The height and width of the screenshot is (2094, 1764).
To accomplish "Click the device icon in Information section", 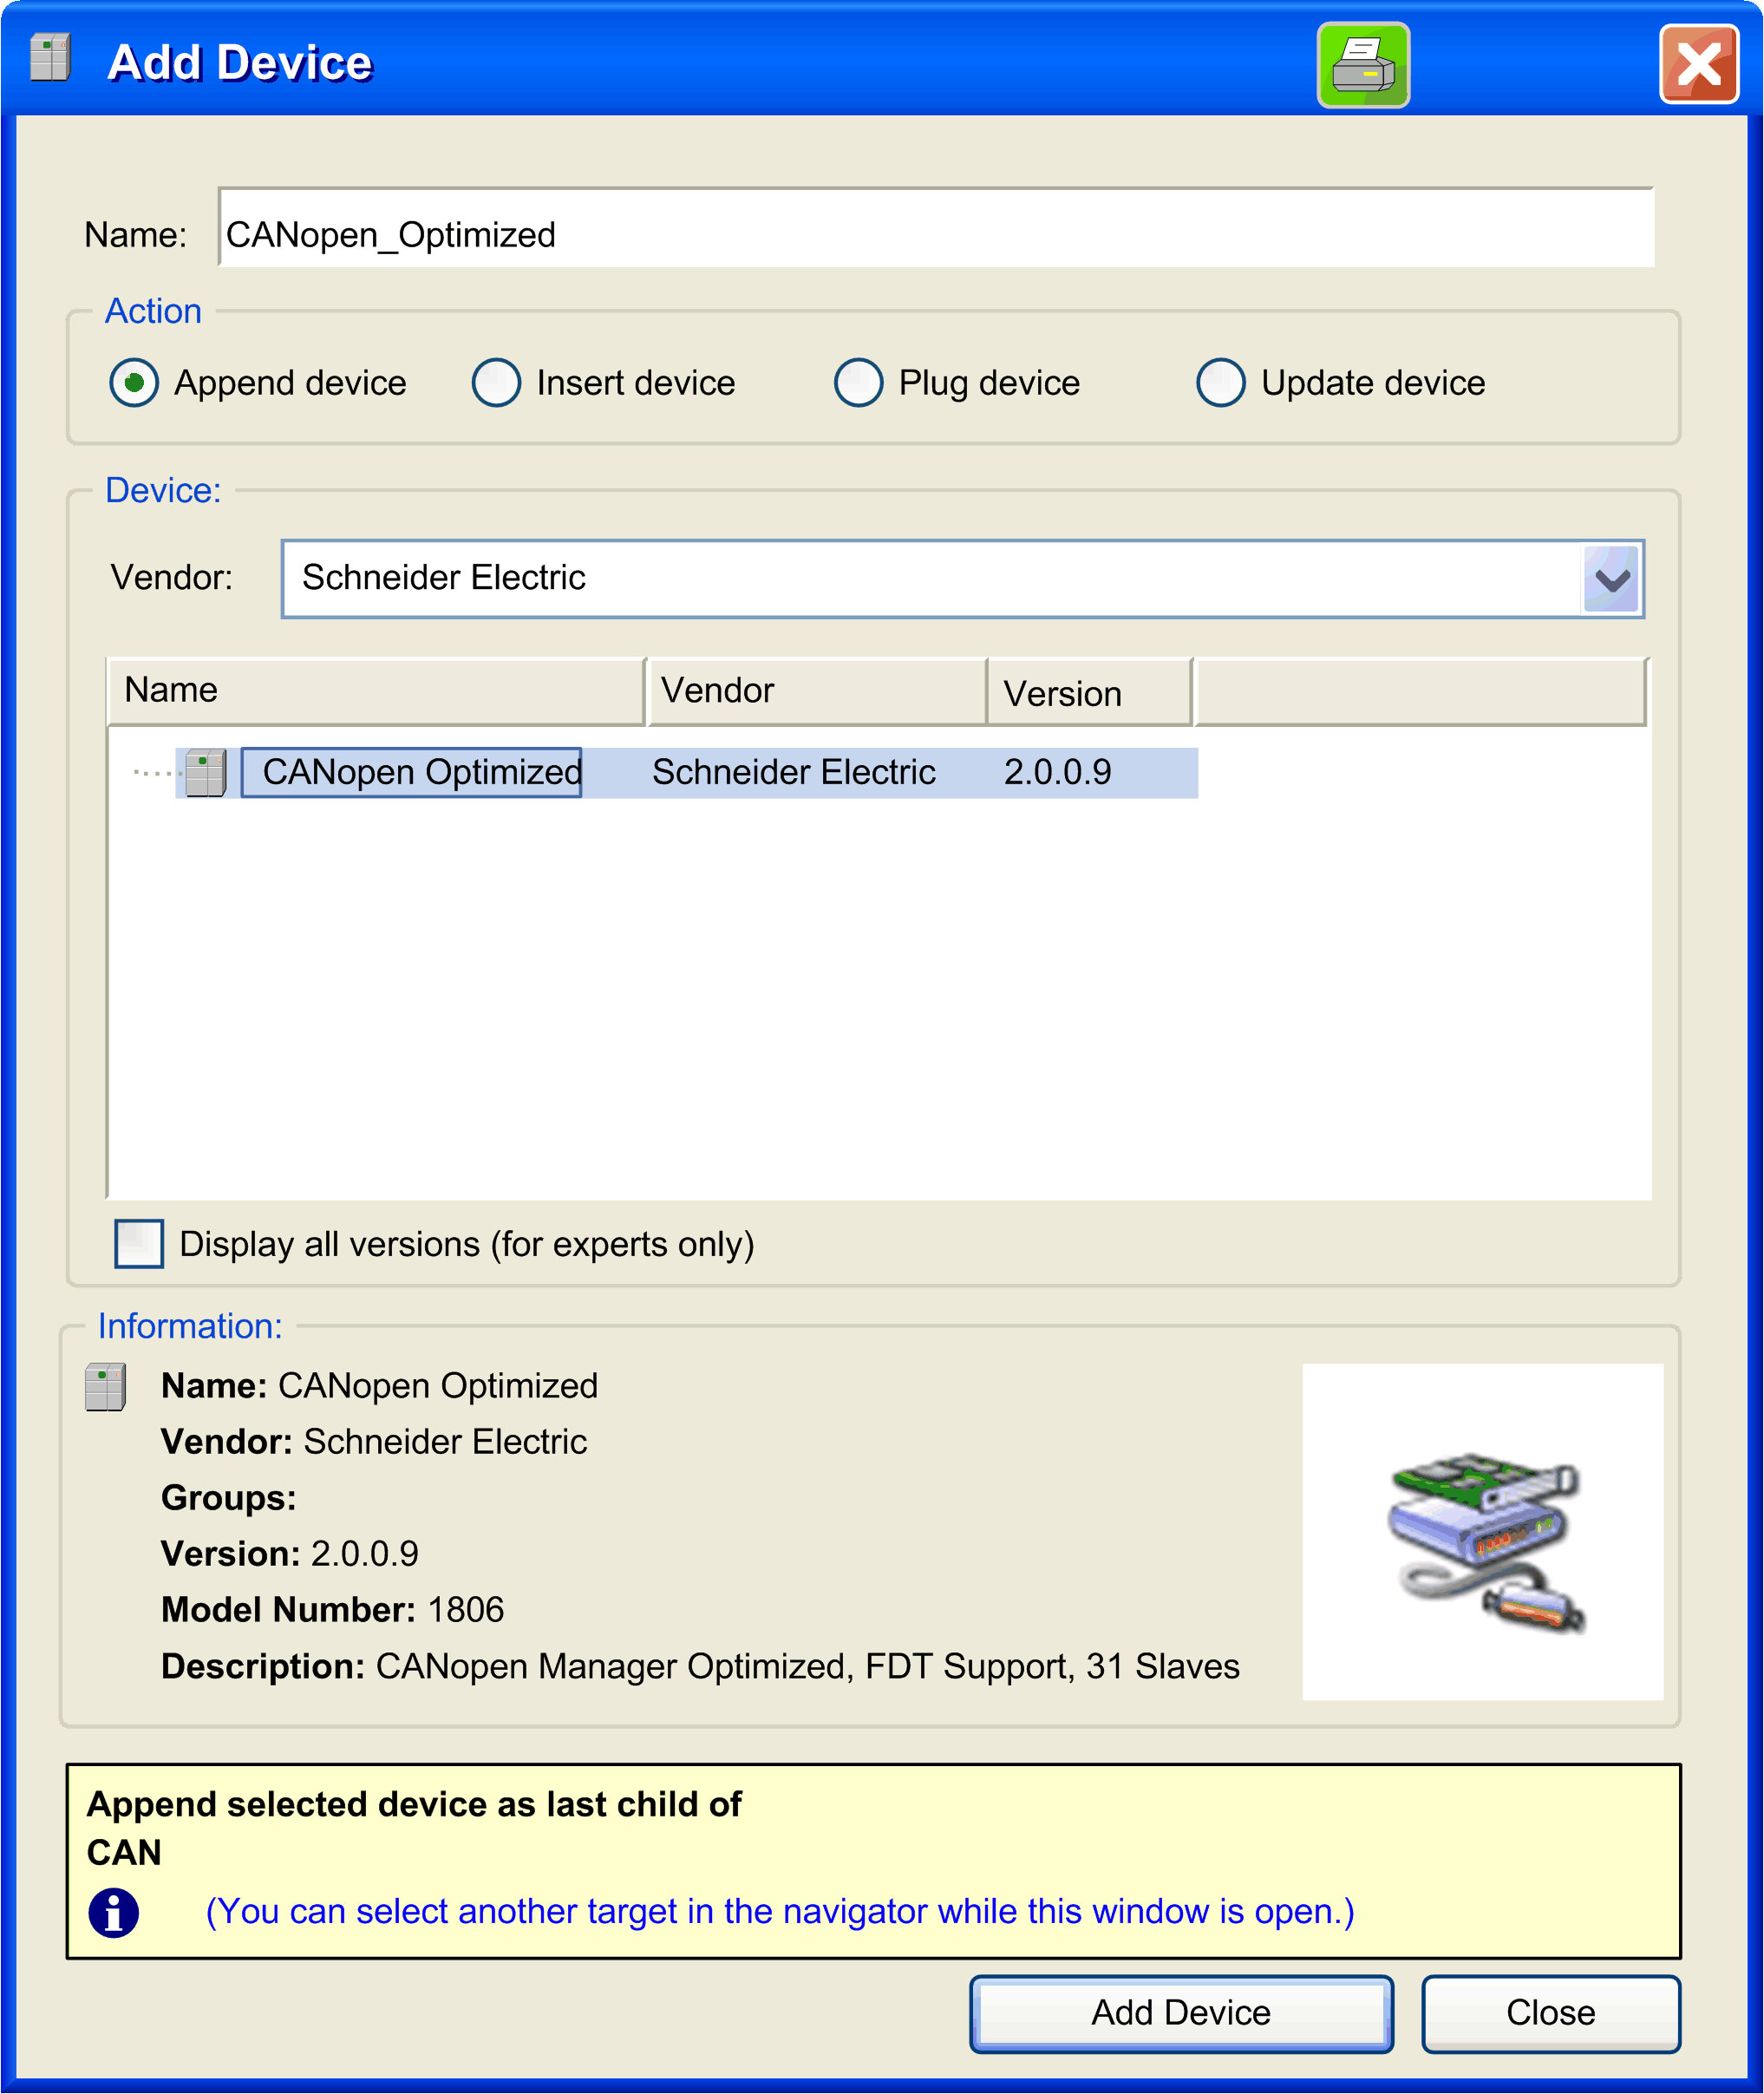I will tap(105, 1387).
